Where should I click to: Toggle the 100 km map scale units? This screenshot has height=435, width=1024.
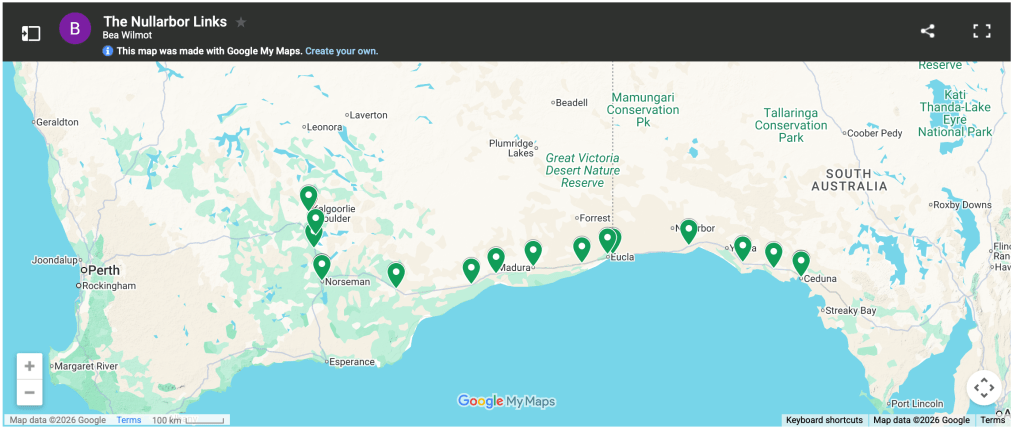pyautogui.click(x=188, y=420)
